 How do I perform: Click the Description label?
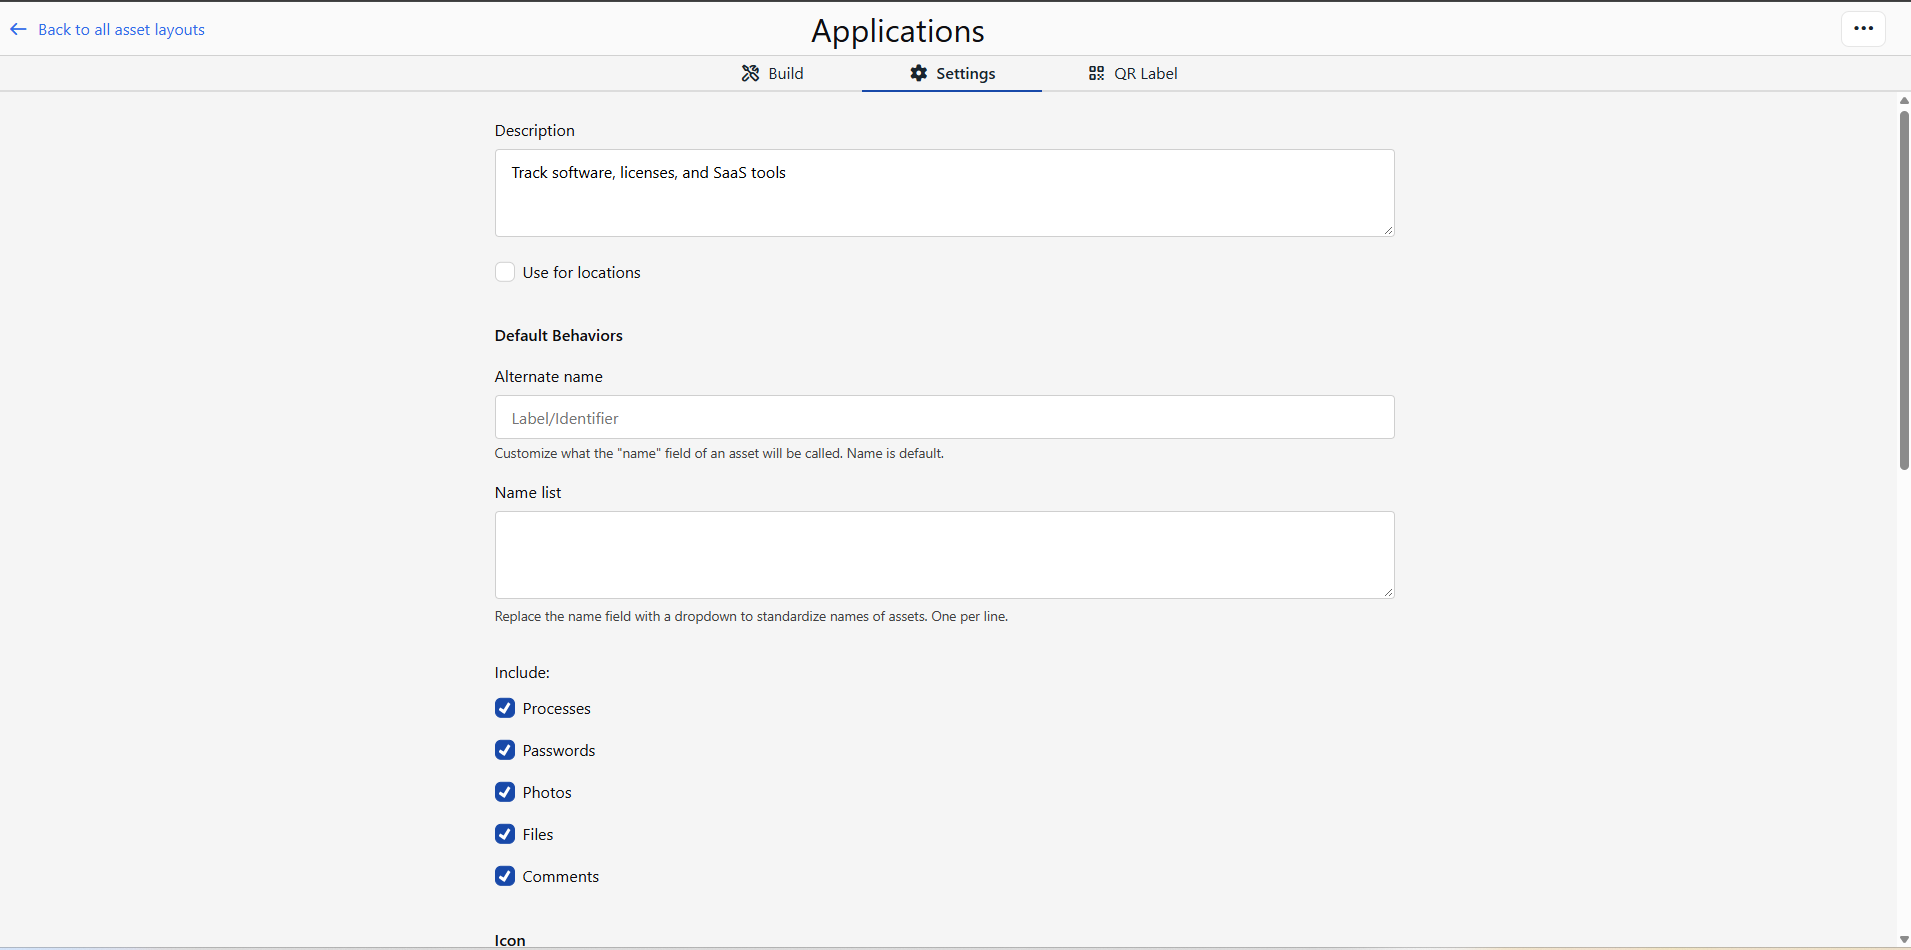point(534,130)
